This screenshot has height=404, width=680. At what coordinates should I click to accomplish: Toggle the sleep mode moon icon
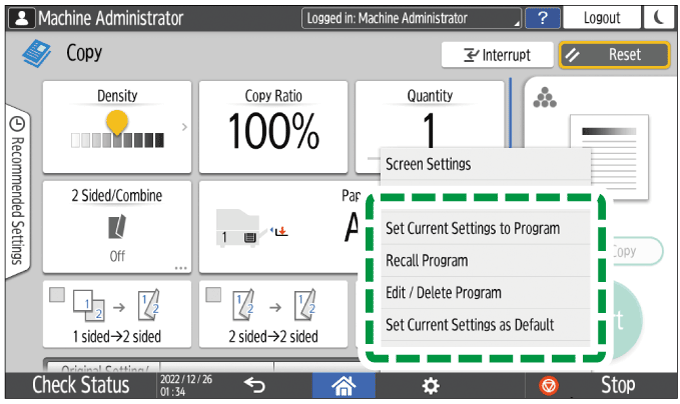coord(658,18)
